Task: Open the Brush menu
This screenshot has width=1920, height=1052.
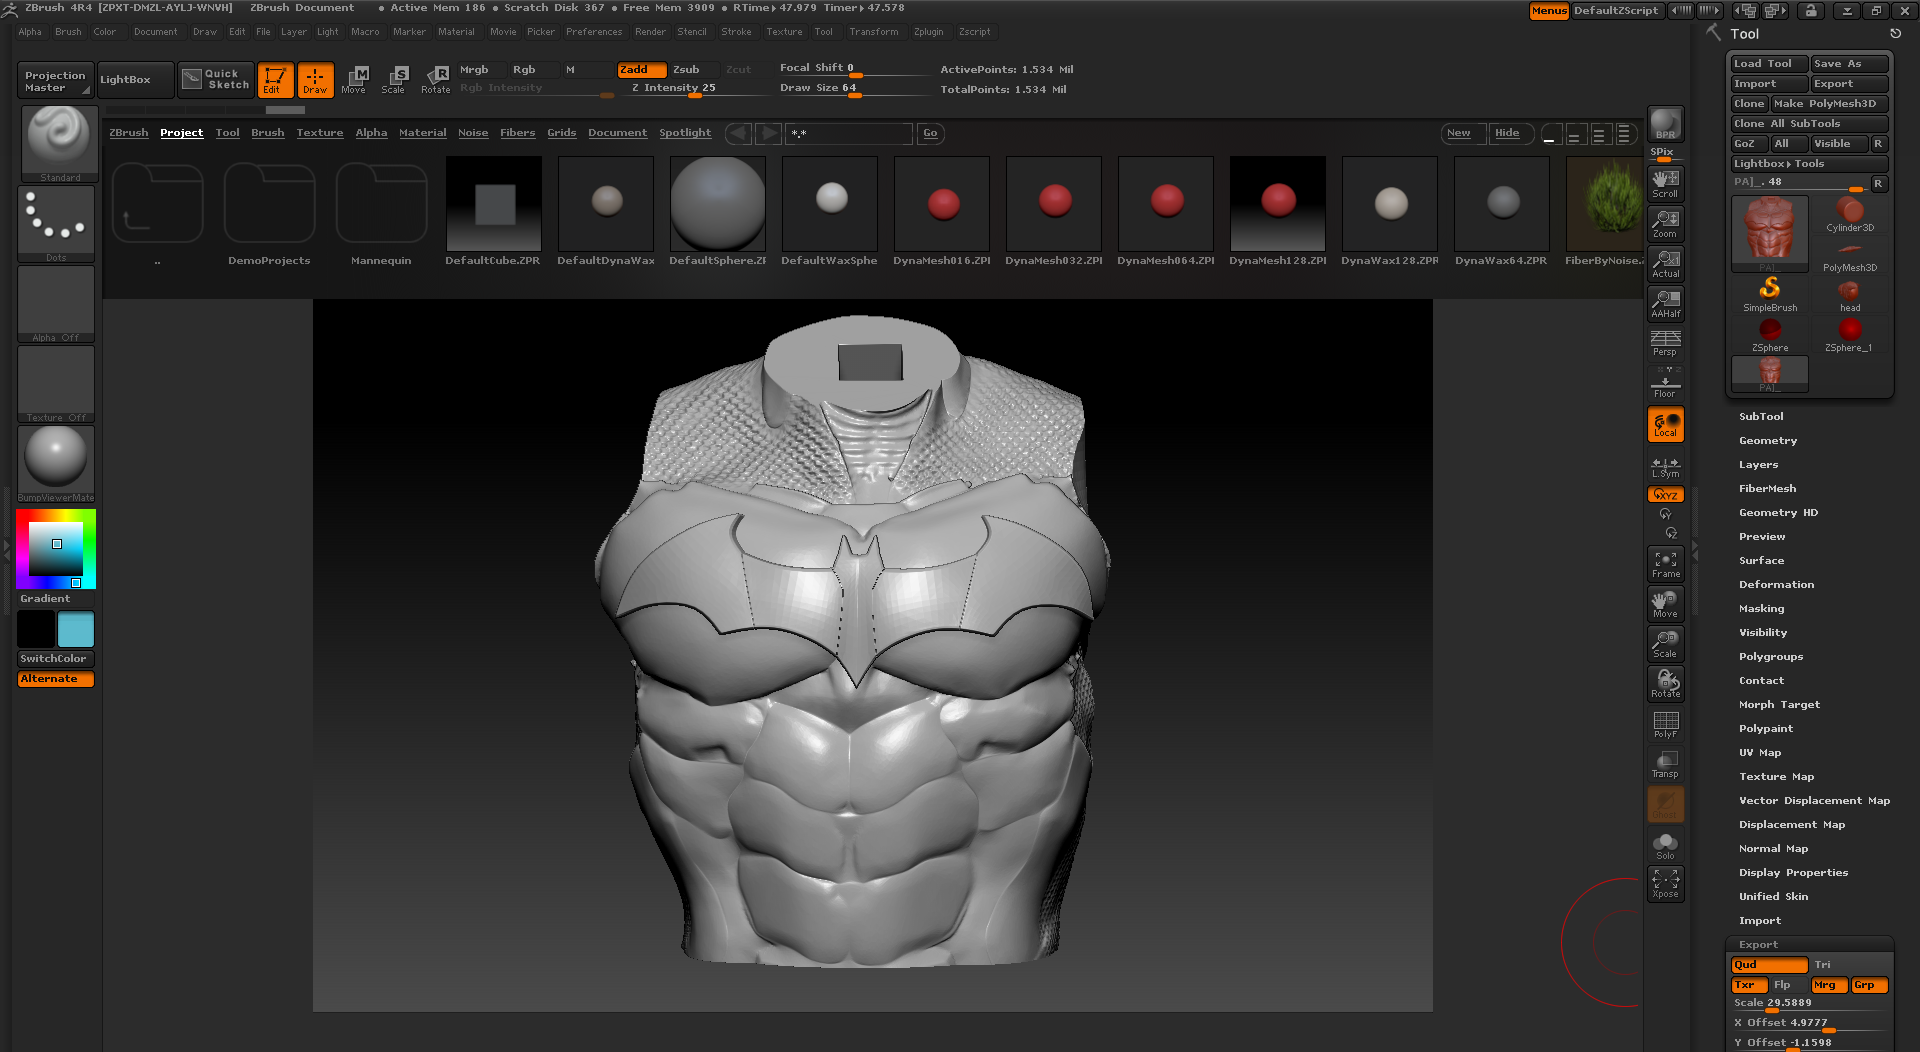Action: (x=68, y=32)
